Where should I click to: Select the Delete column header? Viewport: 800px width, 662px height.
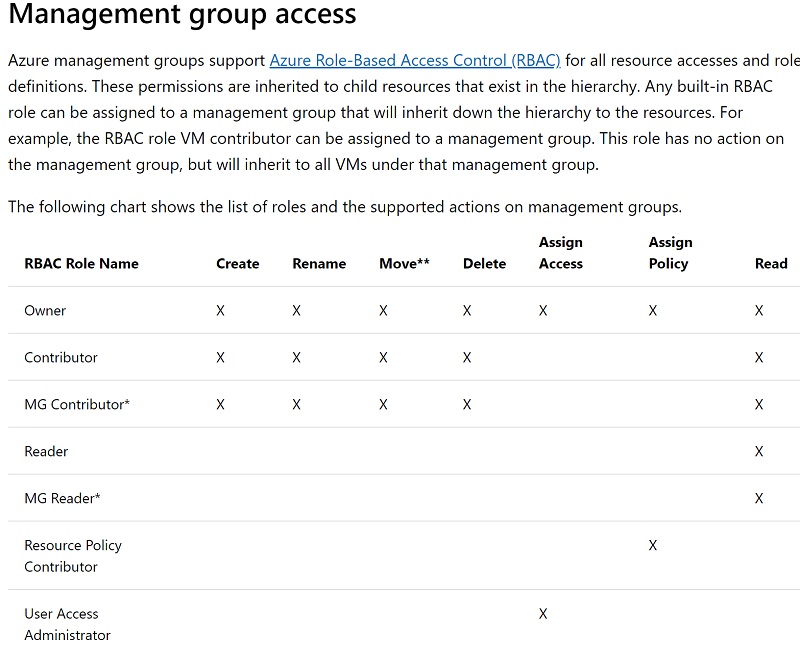point(484,264)
